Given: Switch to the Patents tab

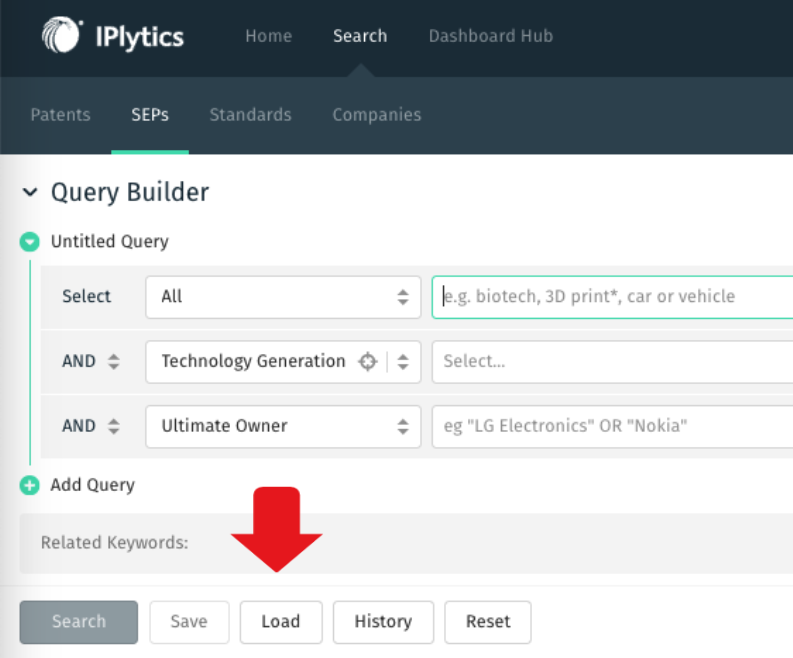Looking at the screenshot, I should pyautogui.click(x=60, y=115).
